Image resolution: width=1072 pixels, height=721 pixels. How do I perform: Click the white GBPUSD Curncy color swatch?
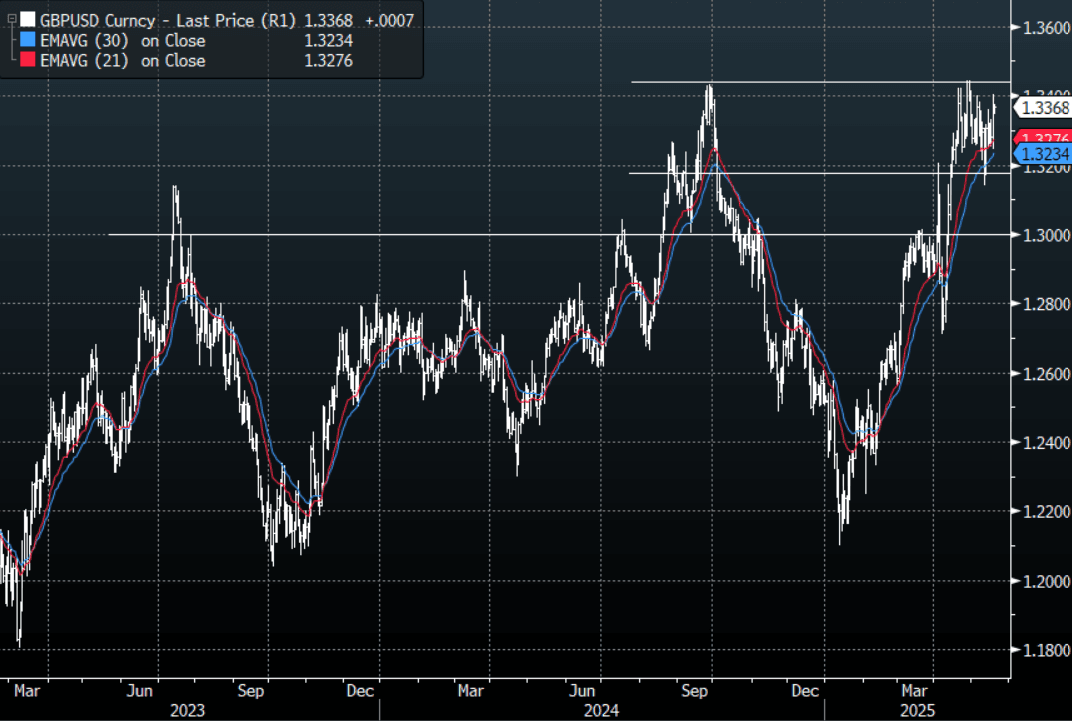pos(28,20)
